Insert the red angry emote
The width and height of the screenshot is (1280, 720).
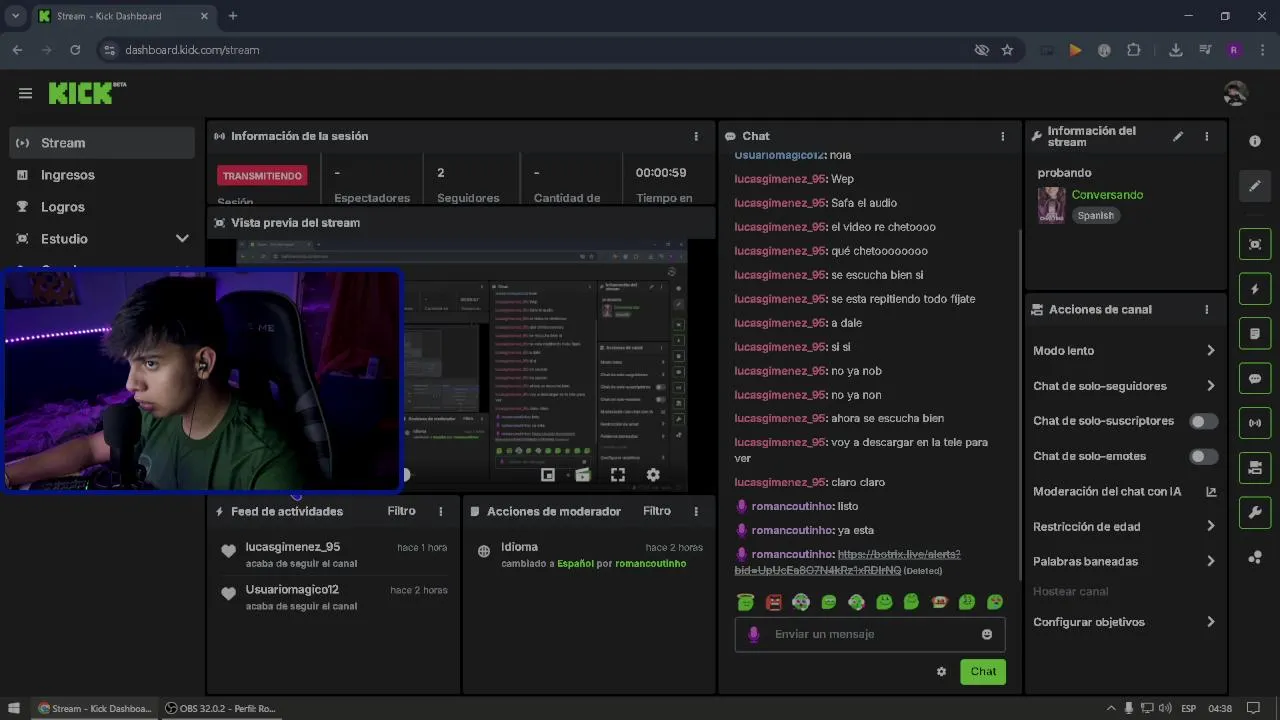773,602
